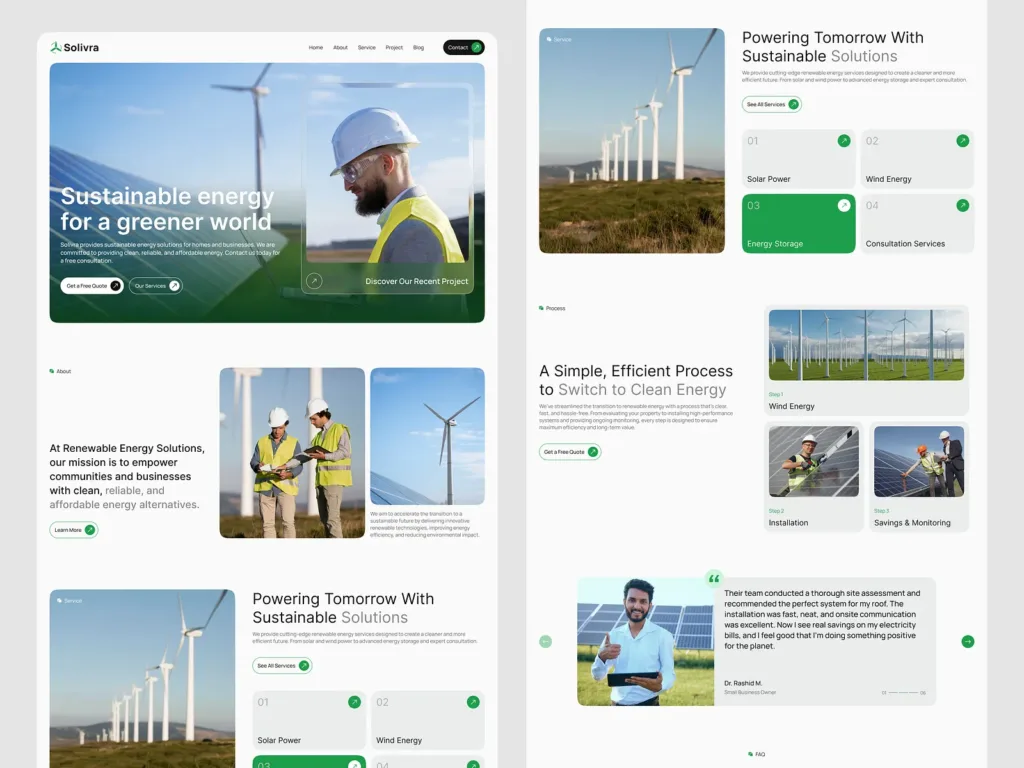The height and width of the screenshot is (768, 1024).
Task: Open the Installation step thumbnail
Action: [x=814, y=462]
